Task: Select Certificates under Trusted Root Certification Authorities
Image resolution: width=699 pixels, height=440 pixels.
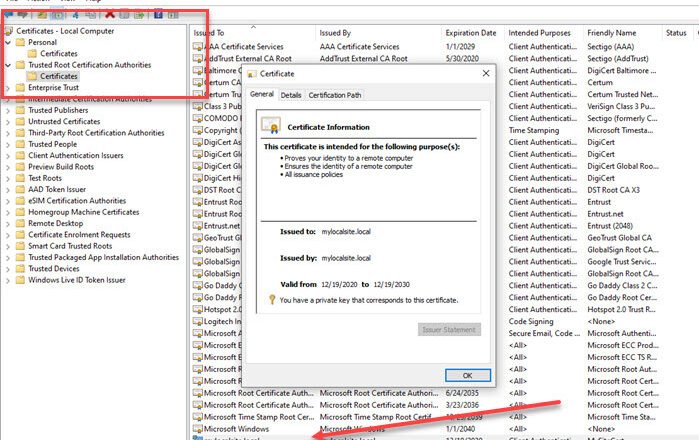Action: click(x=58, y=76)
